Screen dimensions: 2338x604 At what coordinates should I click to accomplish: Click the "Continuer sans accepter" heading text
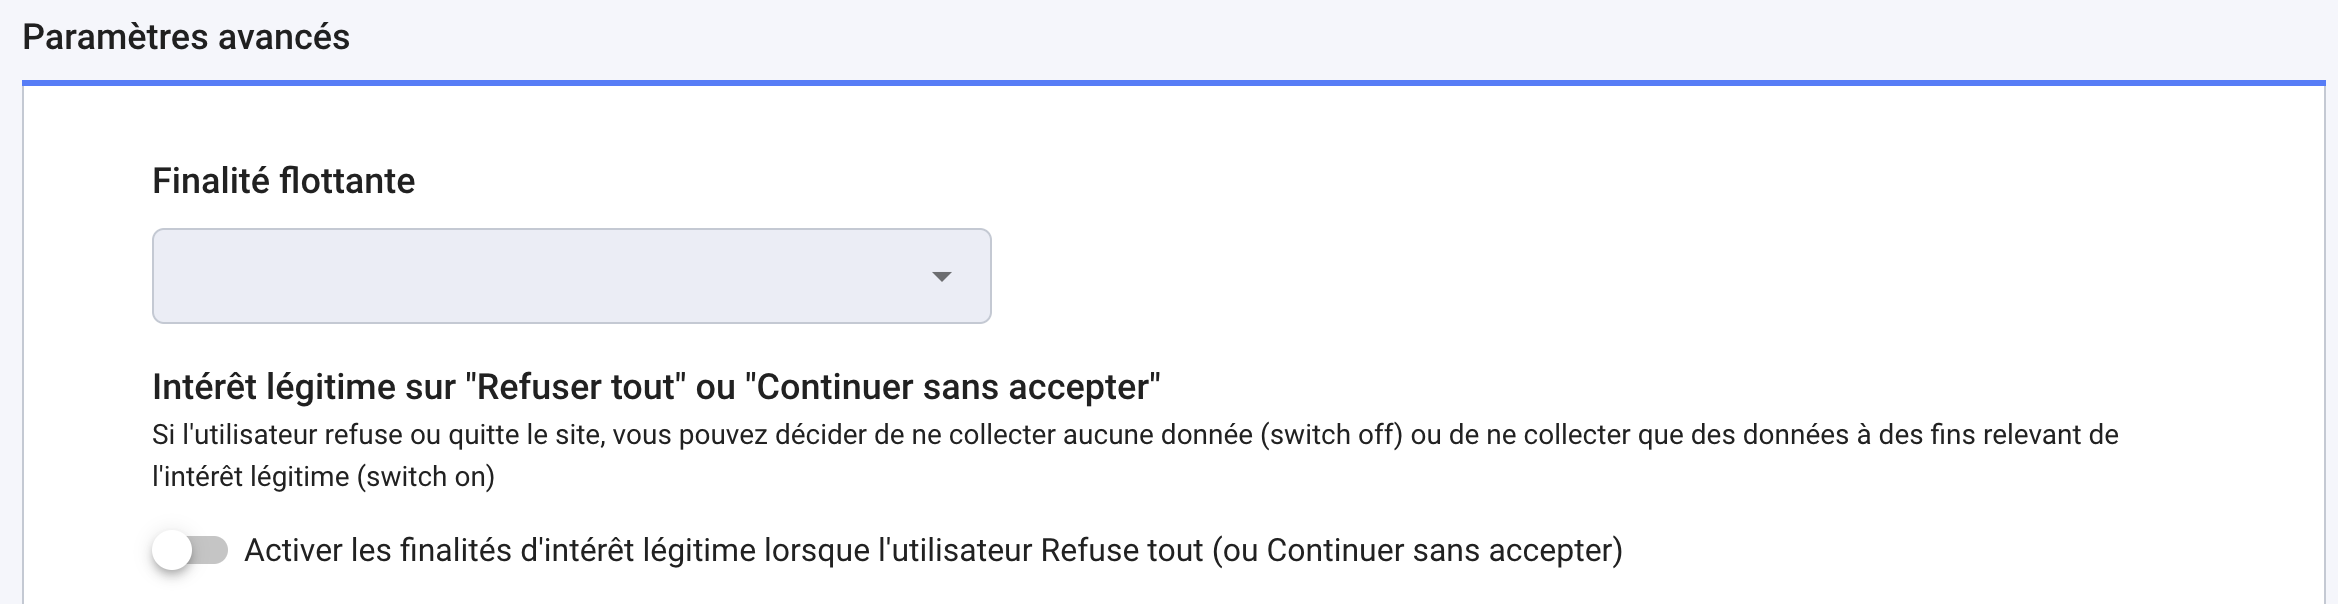[958, 387]
